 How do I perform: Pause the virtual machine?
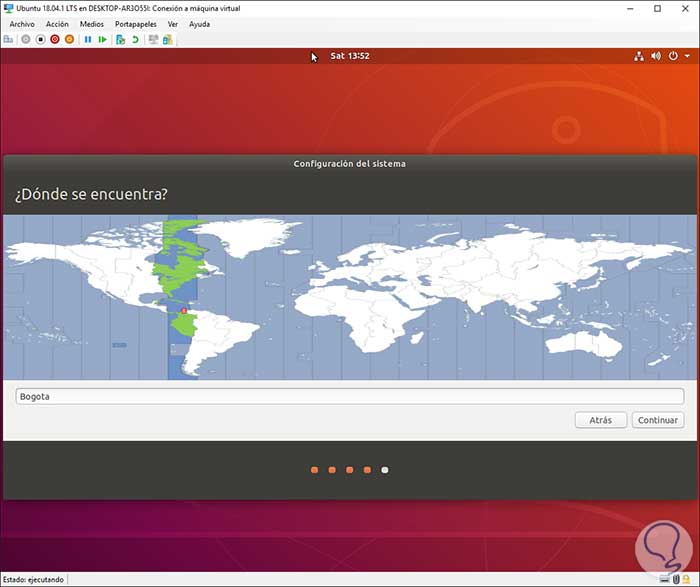(88, 40)
